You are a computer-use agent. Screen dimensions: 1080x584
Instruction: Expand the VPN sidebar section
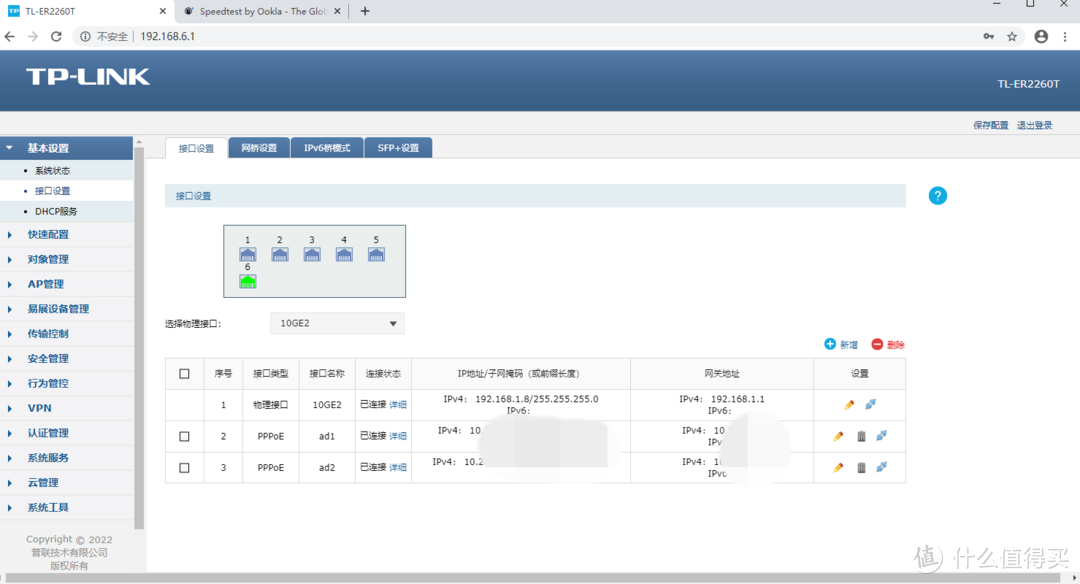point(40,408)
